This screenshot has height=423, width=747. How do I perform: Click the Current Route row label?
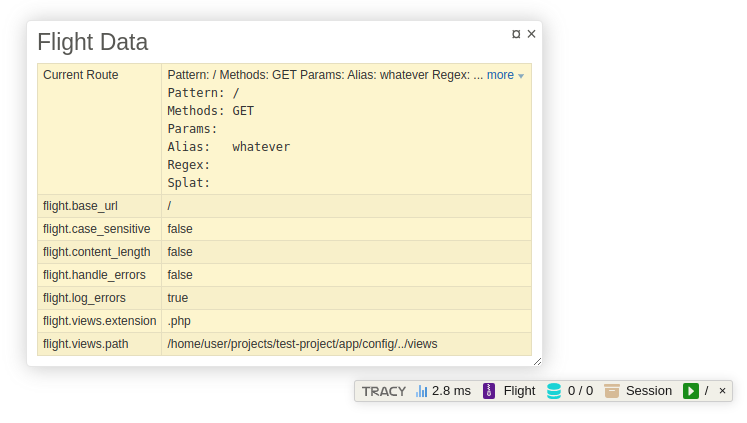(x=80, y=75)
